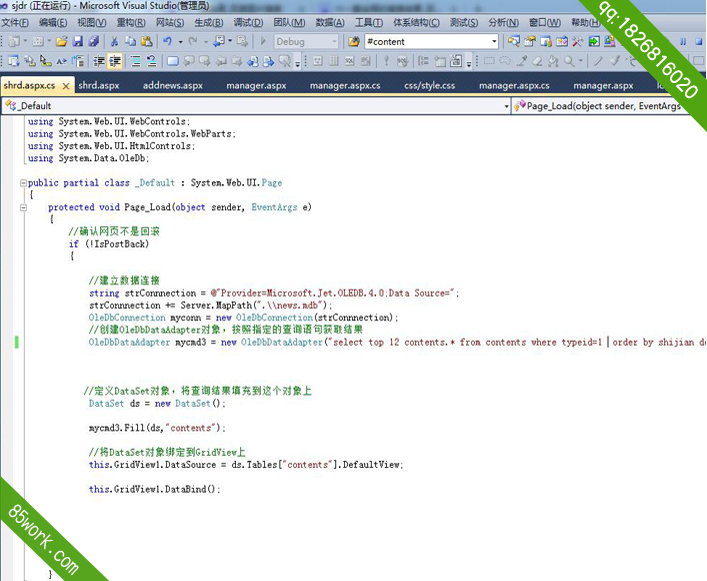The width and height of the screenshot is (707, 581).
Task: Open text editor toolbar overflow options arrow
Action: click(x=298, y=62)
